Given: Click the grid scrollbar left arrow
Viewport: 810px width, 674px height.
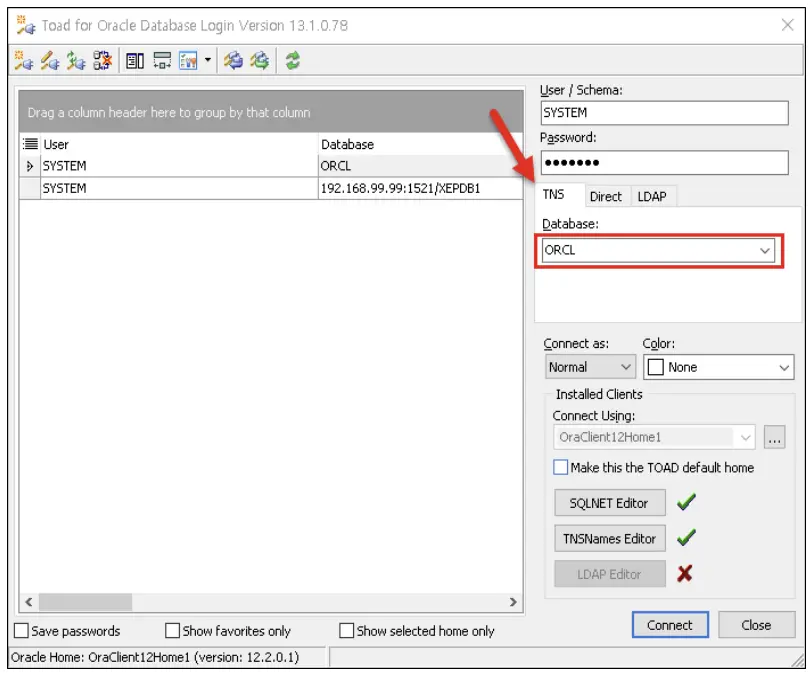Looking at the screenshot, I should coord(29,602).
